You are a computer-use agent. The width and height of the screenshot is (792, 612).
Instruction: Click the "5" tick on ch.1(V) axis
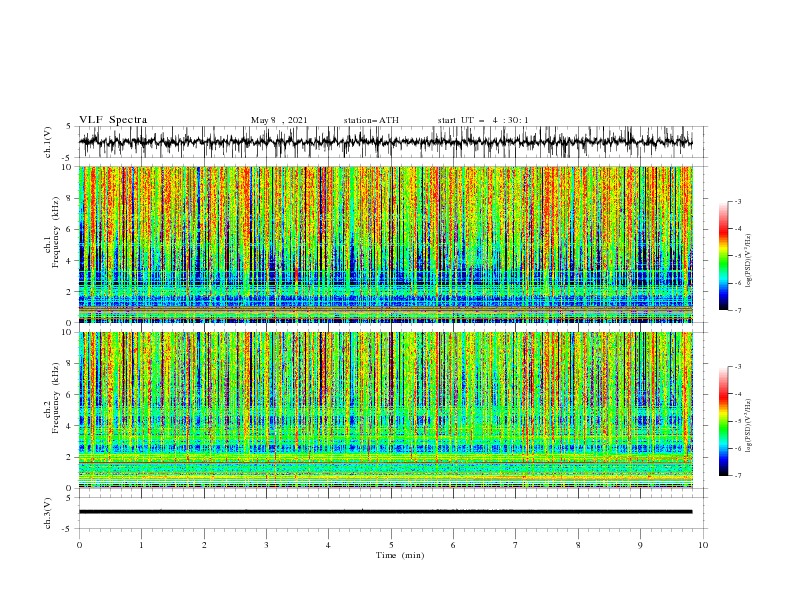point(68,127)
